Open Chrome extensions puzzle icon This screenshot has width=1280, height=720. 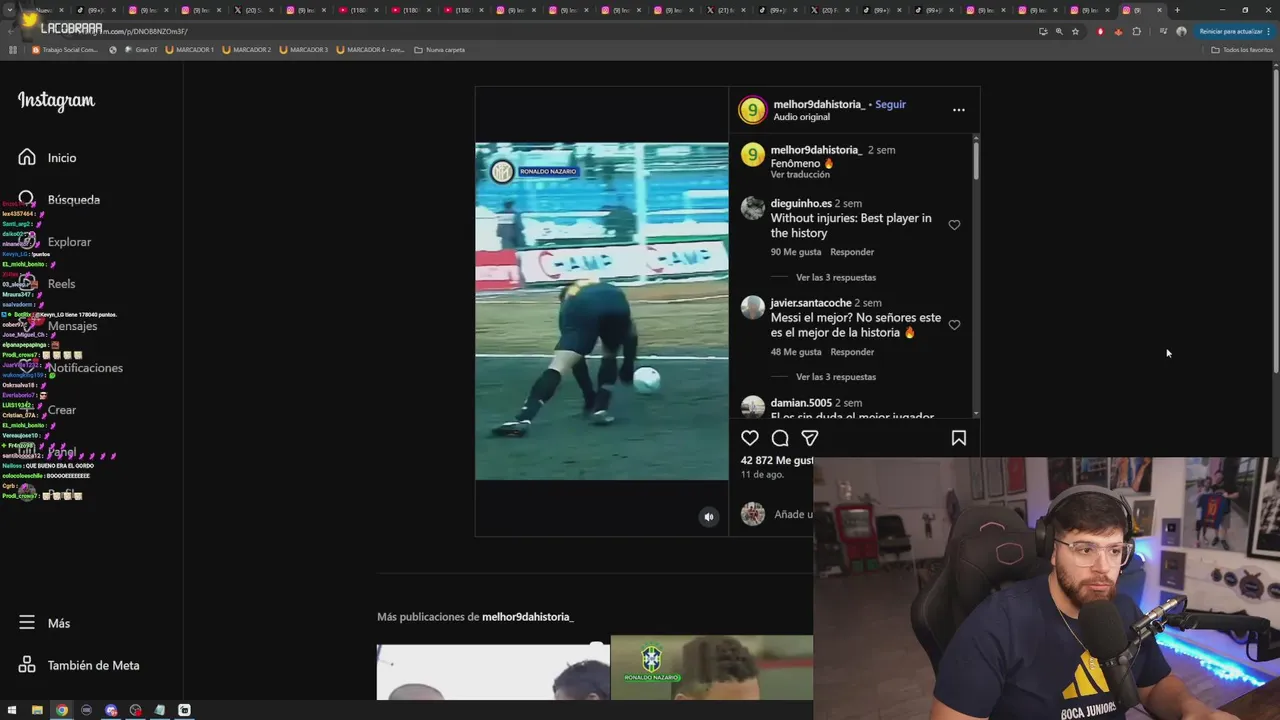click(x=1136, y=31)
